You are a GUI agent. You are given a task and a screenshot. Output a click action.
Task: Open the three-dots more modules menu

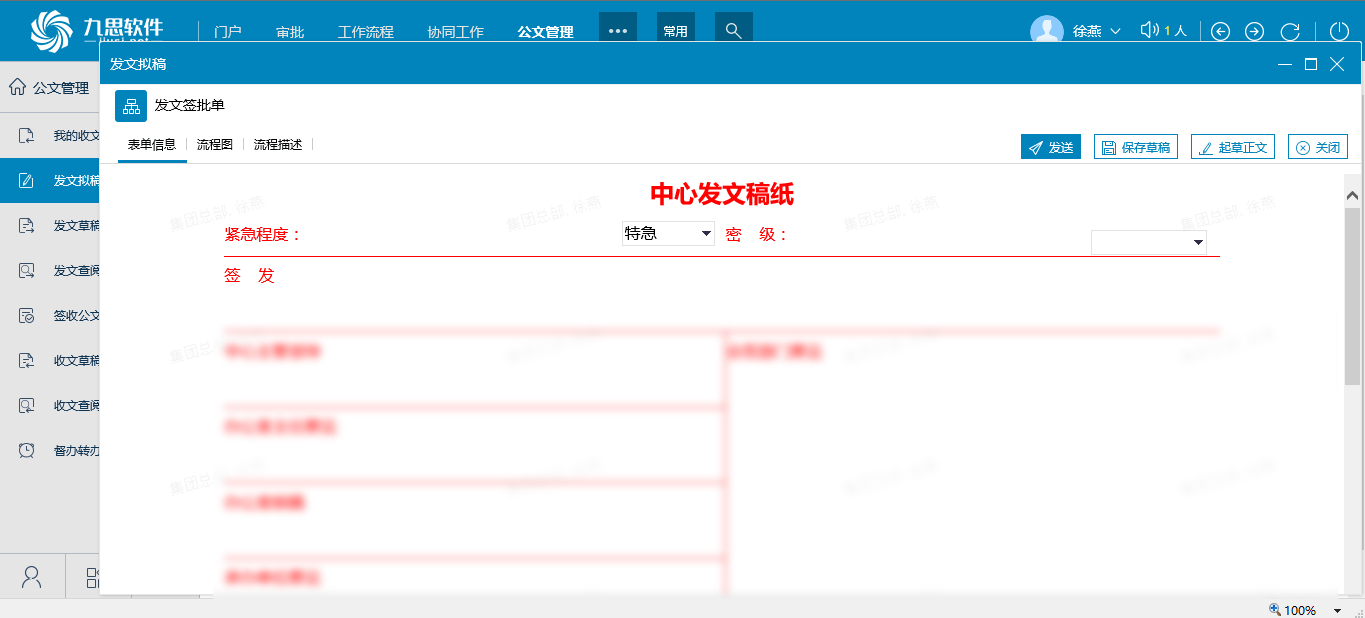617,31
